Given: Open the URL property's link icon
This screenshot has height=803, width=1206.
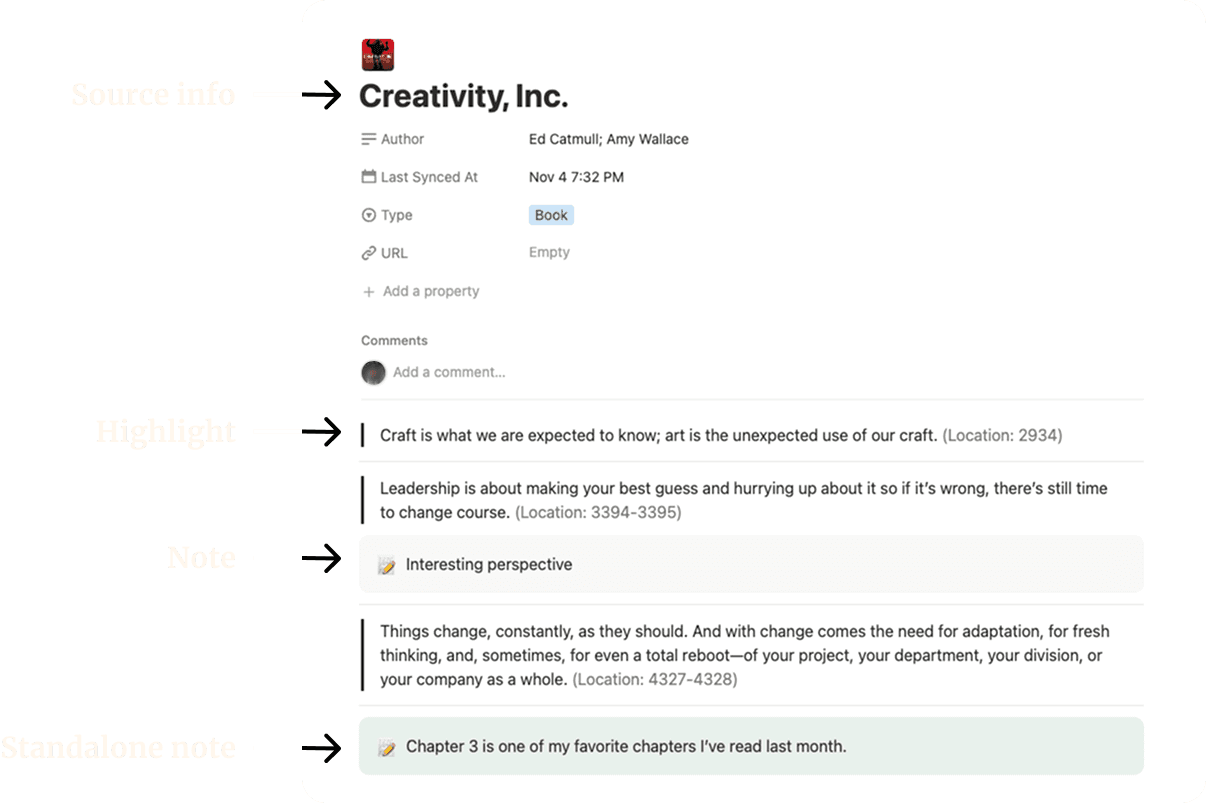Looking at the screenshot, I should 369,253.
